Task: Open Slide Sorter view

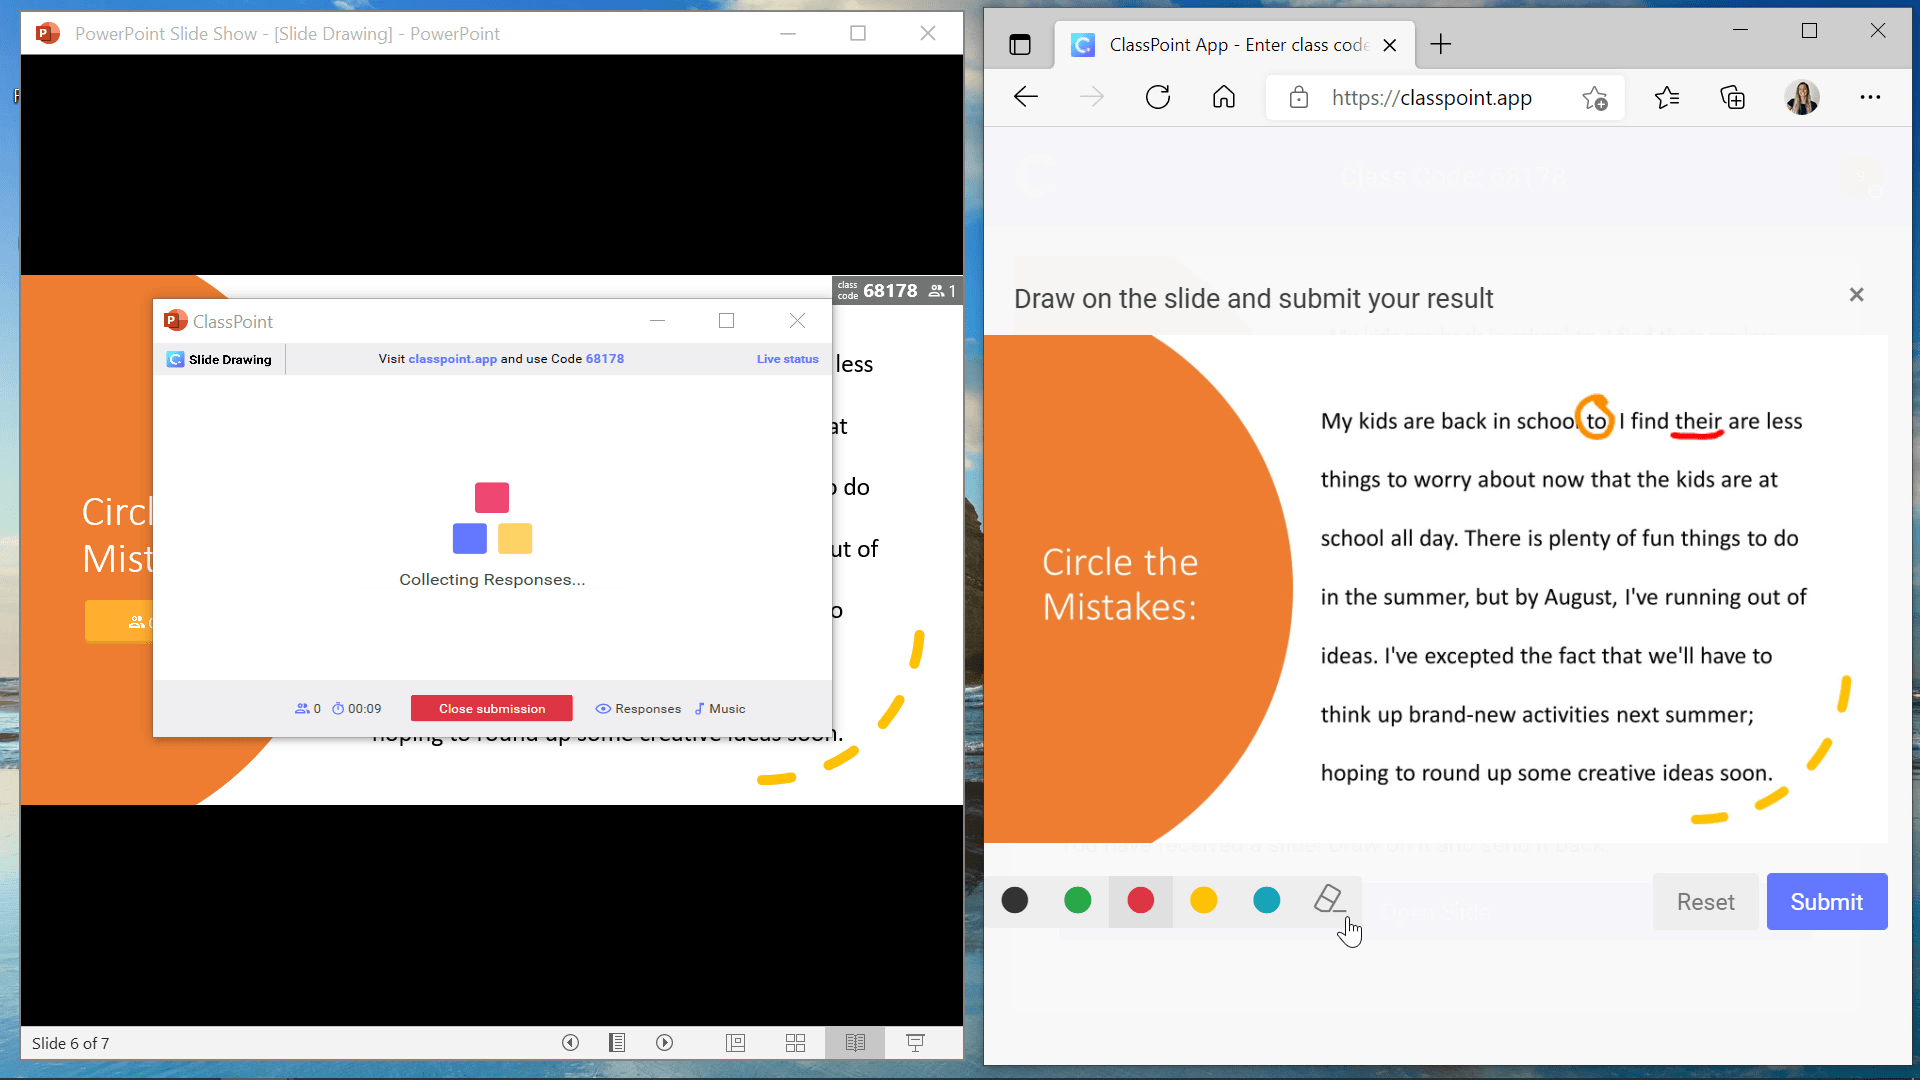Action: pos(795,1043)
